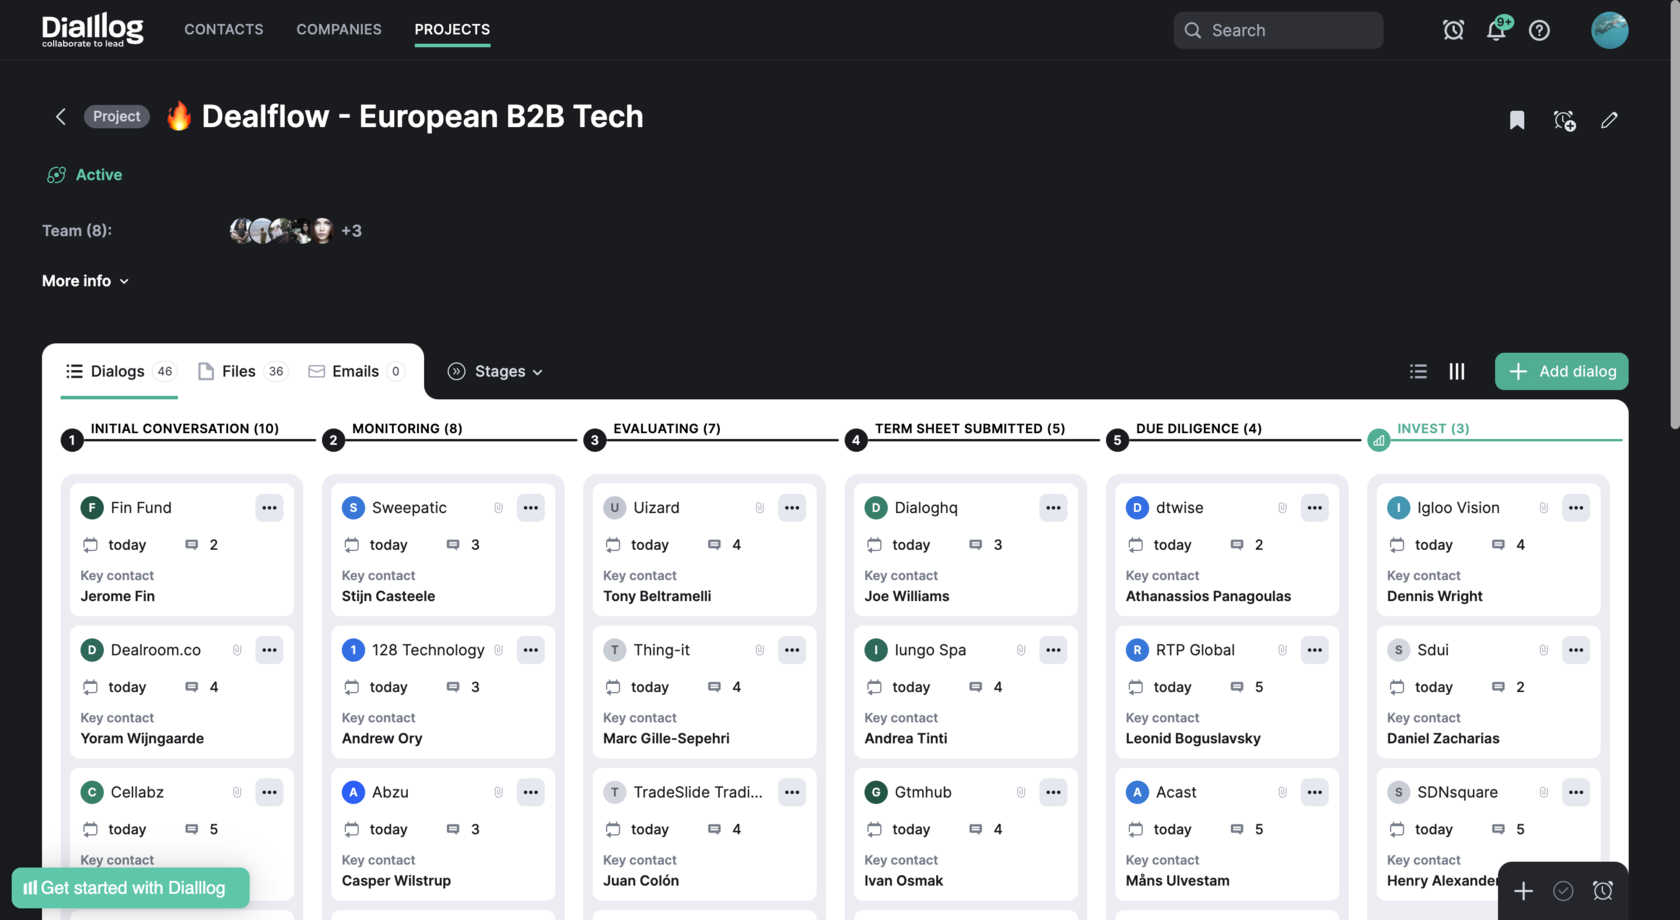Open the help question mark icon

(x=1539, y=30)
